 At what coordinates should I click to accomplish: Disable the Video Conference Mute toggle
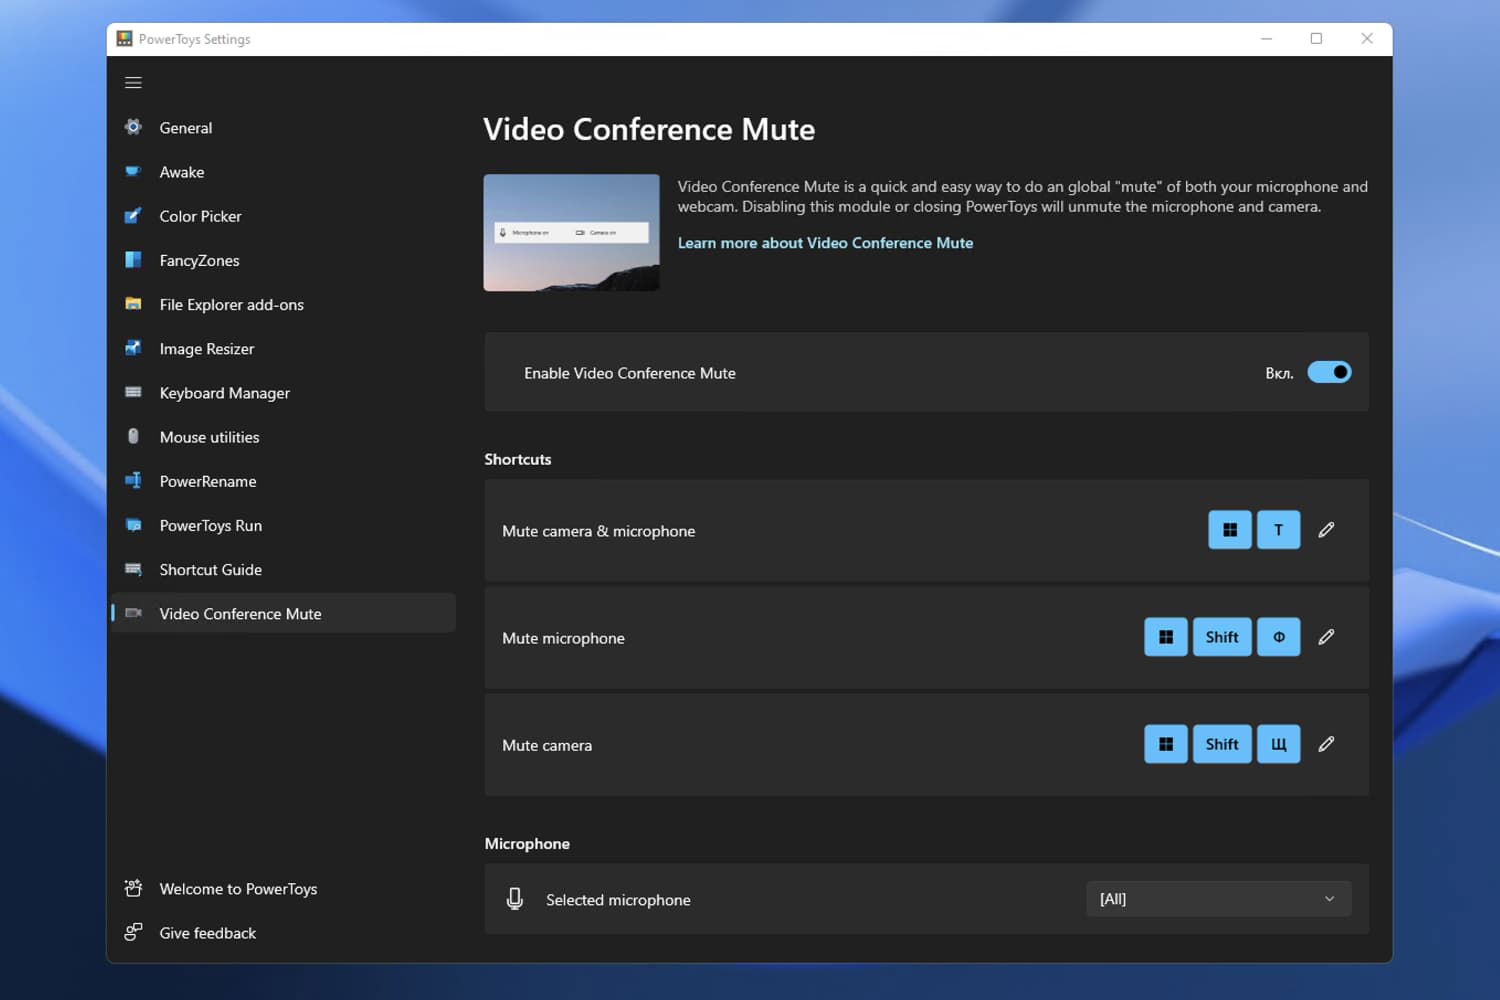pyautogui.click(x=1329, y=372)
